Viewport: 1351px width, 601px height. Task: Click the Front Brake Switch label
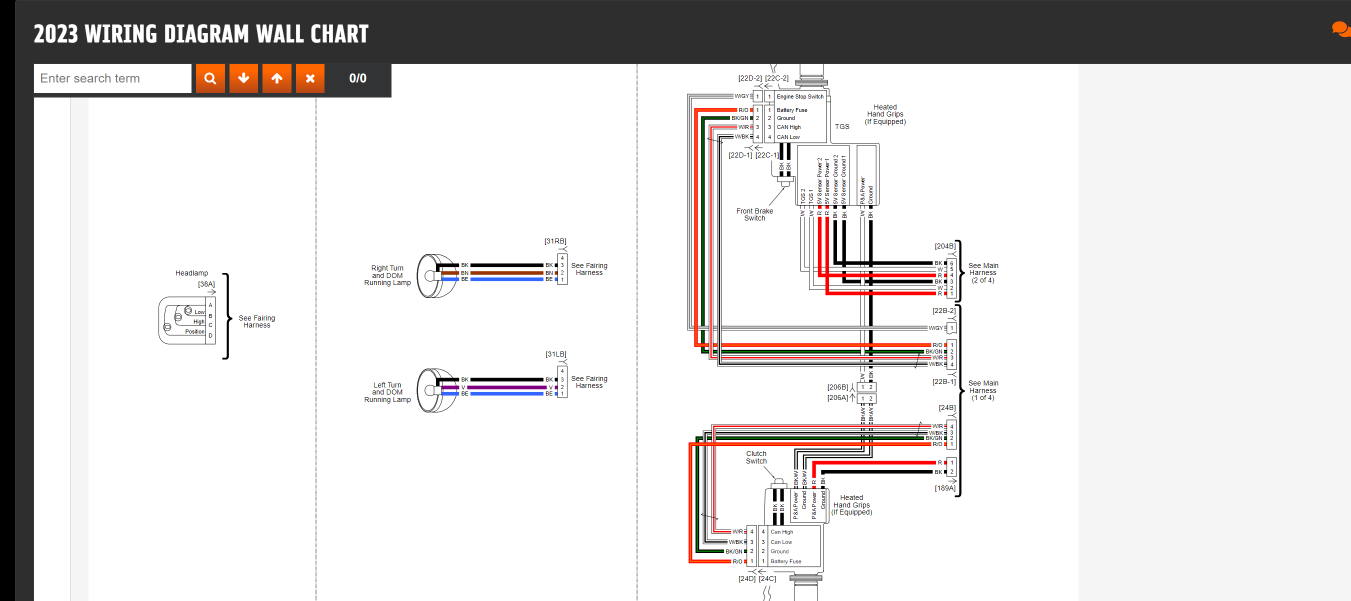(755, 214)
